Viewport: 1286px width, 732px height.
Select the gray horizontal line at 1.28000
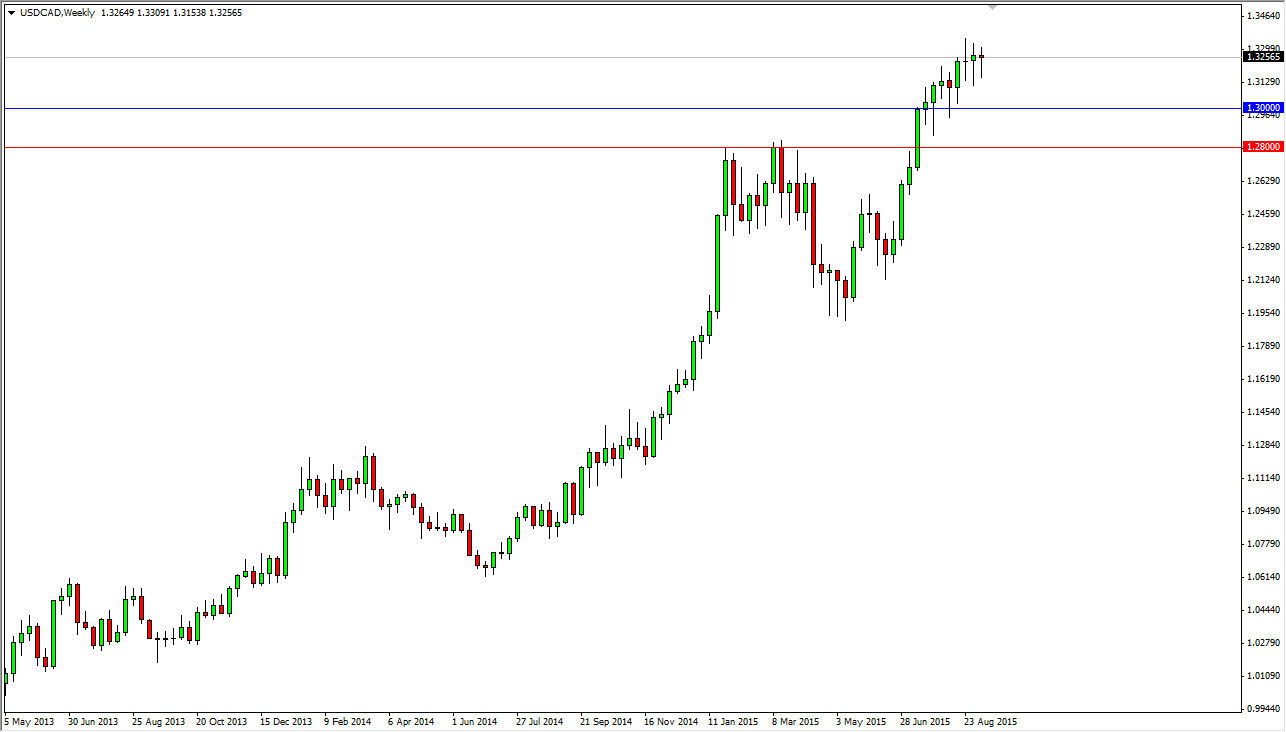tap(600, 145)
